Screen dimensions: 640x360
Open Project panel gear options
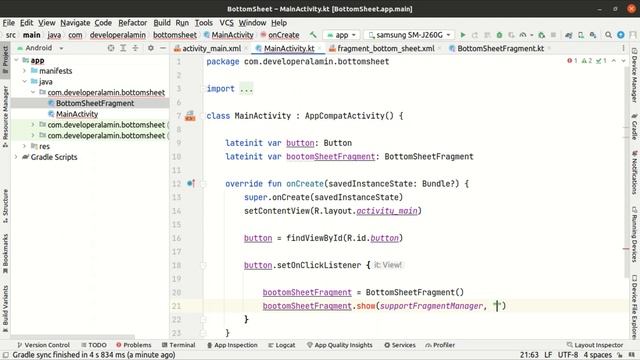click(x=151, y=48)
